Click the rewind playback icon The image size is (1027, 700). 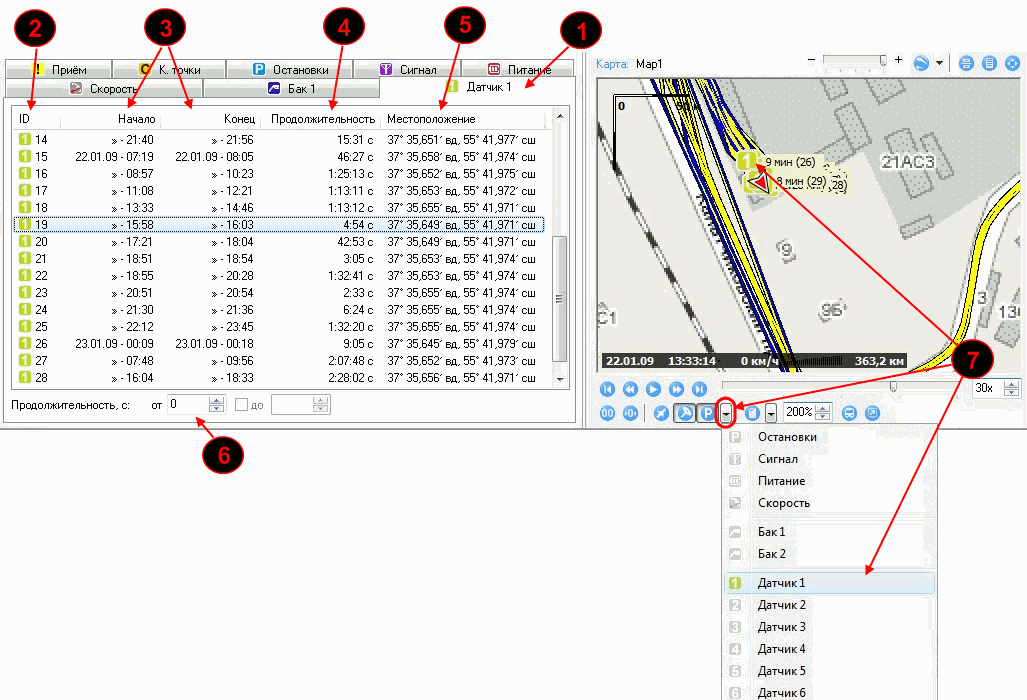click(x=630, y=389)
